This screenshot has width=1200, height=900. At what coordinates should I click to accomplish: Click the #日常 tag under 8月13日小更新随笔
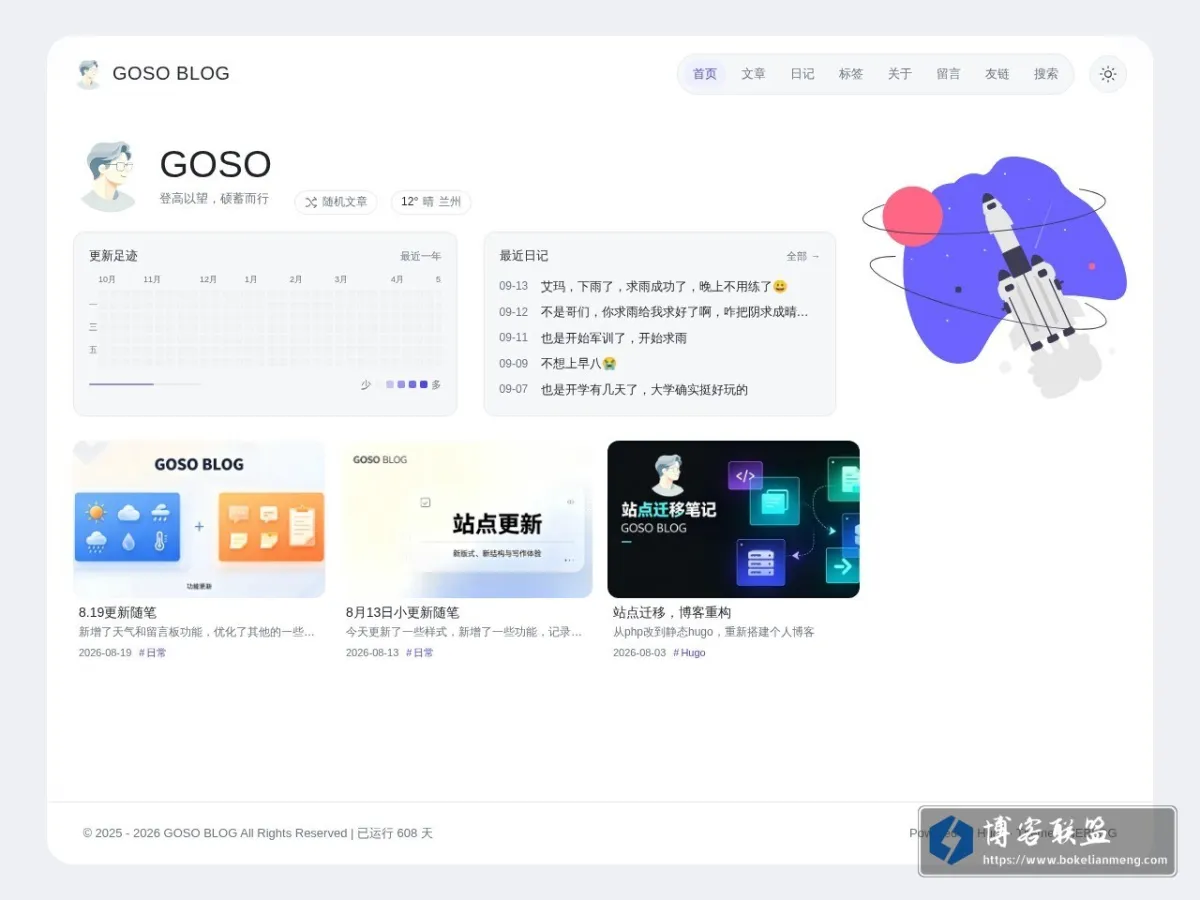coord(420,653)
